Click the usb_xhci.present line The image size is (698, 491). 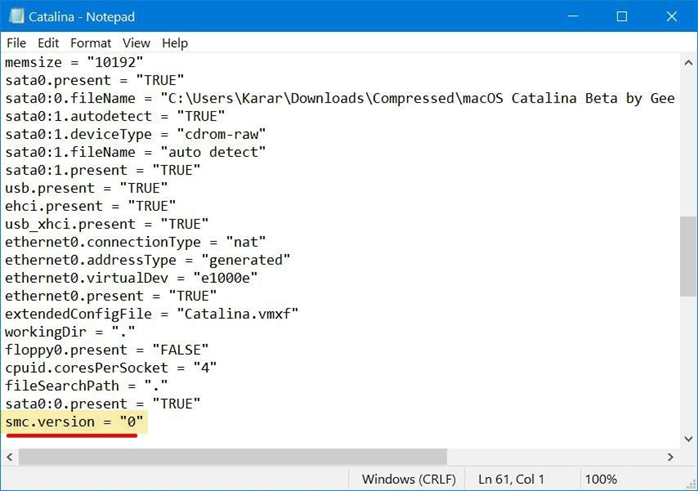(107, 224)
